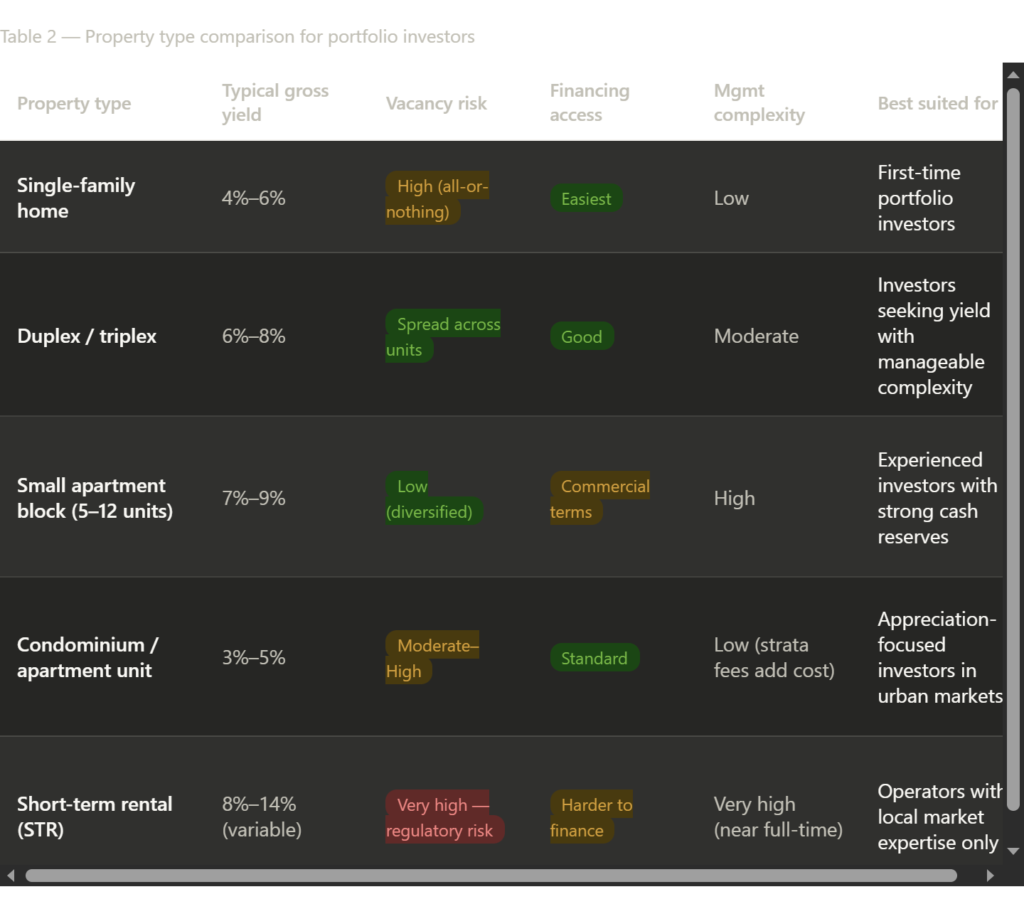Click the horizontal scrollbar thumb
This screenshot has height=909, width=1024.
(x=490, y=875)
